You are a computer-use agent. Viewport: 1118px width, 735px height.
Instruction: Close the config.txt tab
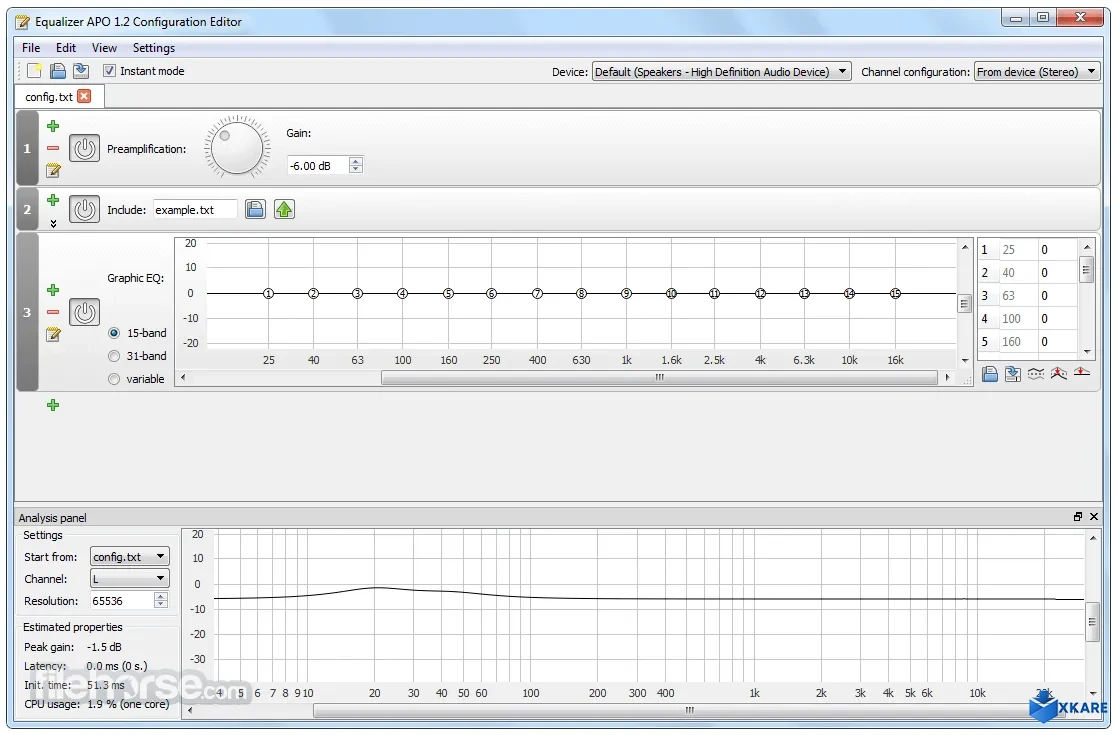click(84, 96)
